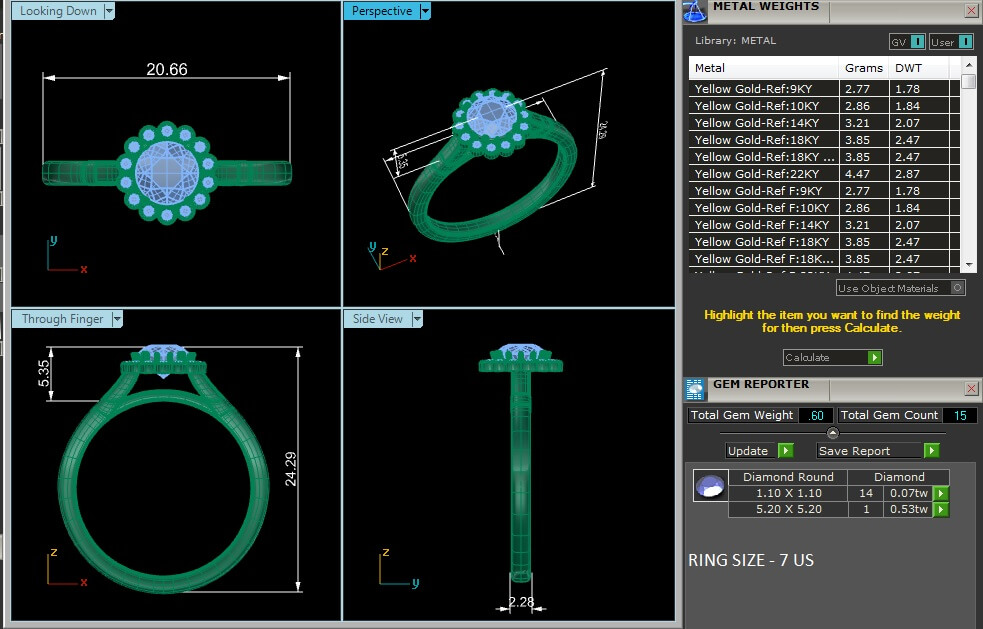
Task: Open the Perspective viewport dropdown arrow
Action: coord(425,11)
